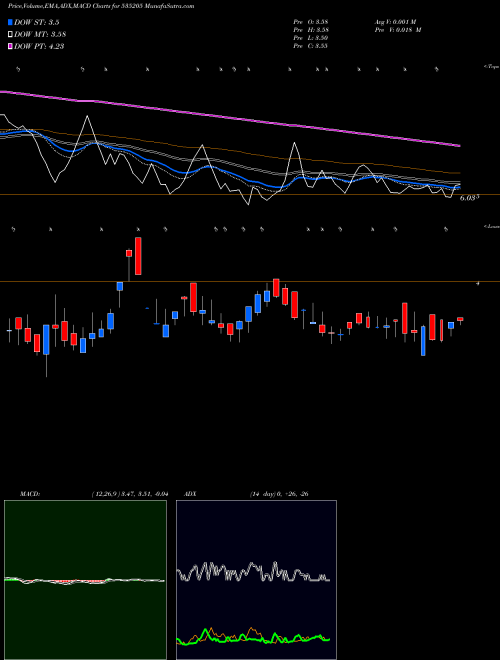Viewport: 500px width, 660px height.
Task: Click the magenta long-term trend line
Action: point(230,117)
